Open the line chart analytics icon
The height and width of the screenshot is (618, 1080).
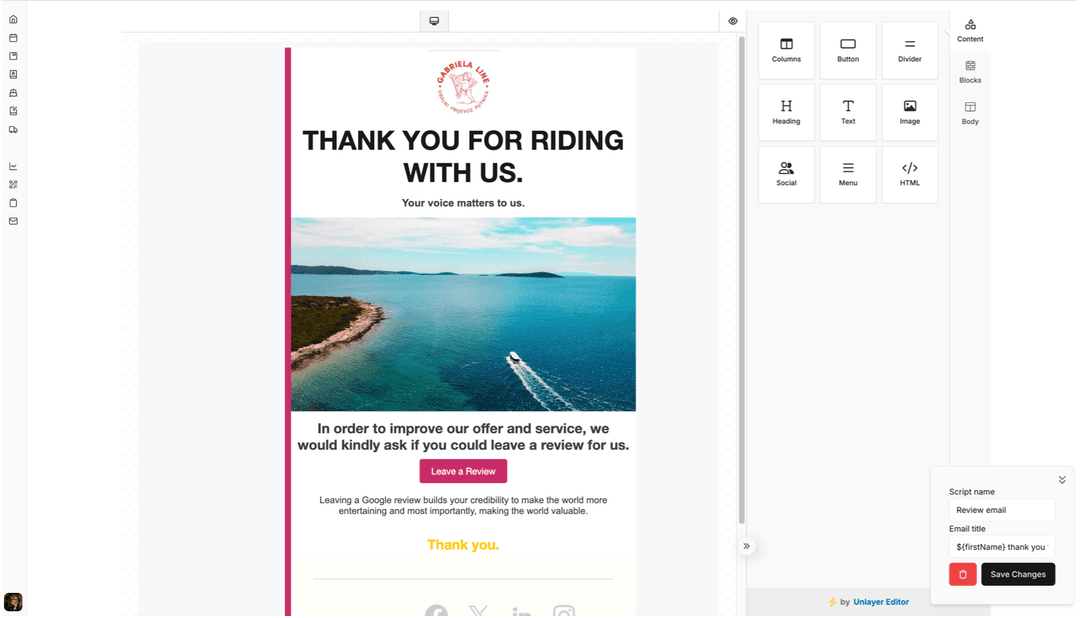point(13,166)
